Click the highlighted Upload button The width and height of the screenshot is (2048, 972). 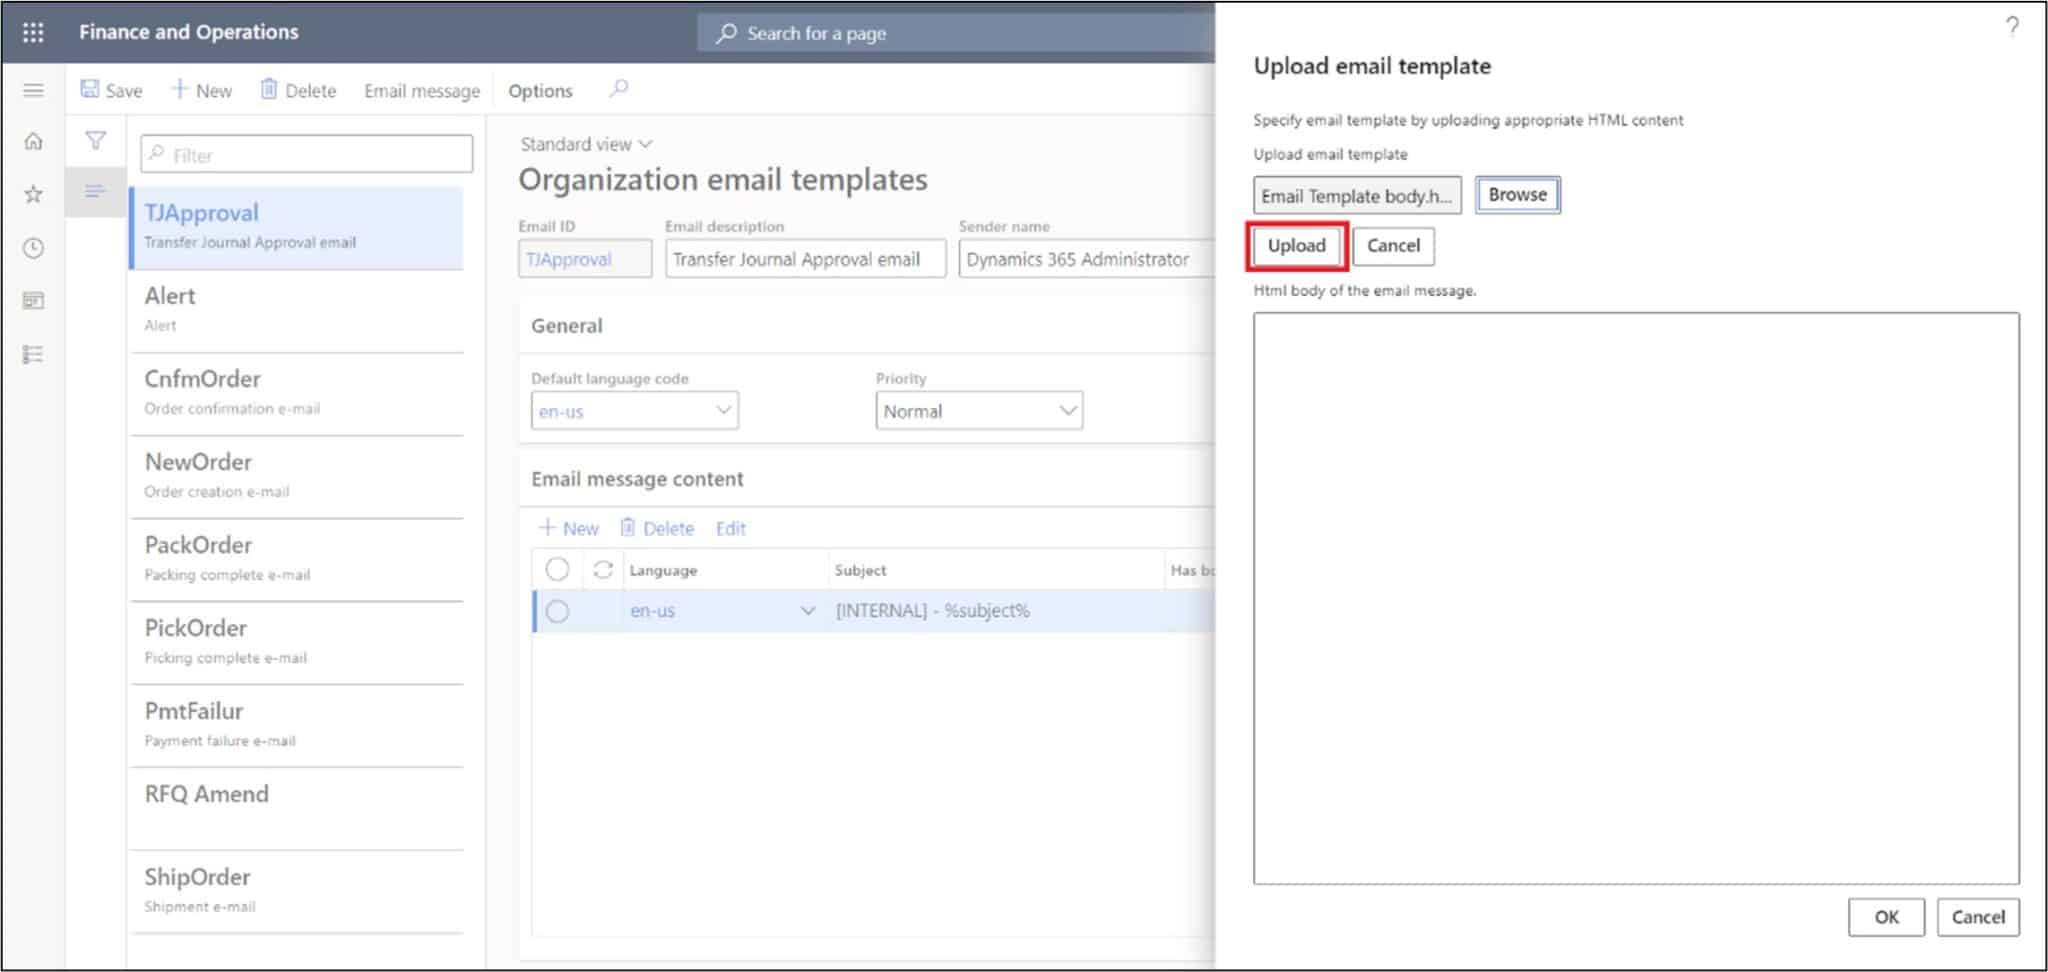point(1296,246)
